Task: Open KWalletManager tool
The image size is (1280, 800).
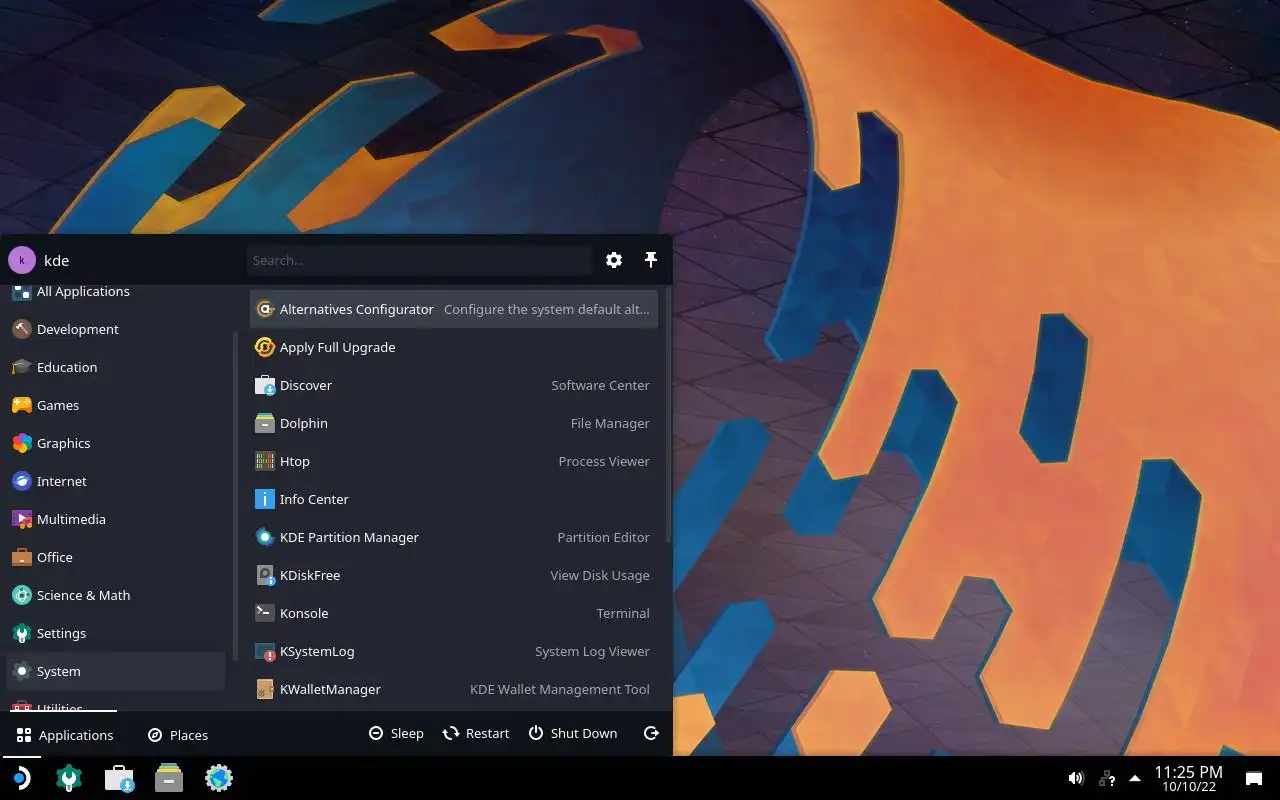Action: click(x=454, y=689)
